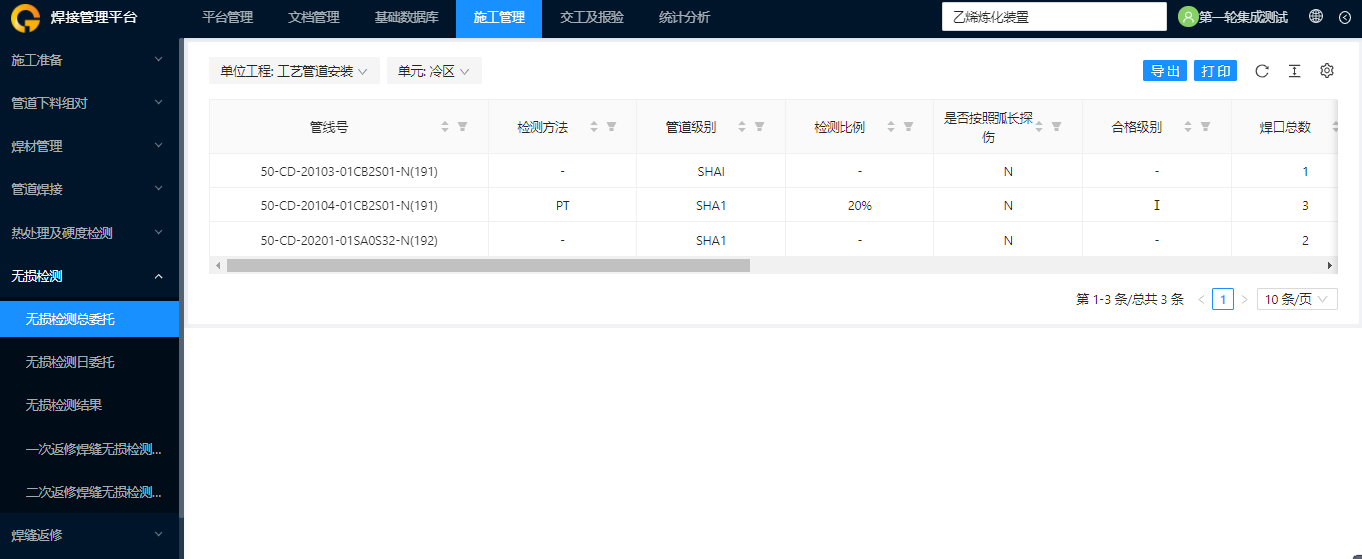Click the green user avatar icon

point(1187,17)
